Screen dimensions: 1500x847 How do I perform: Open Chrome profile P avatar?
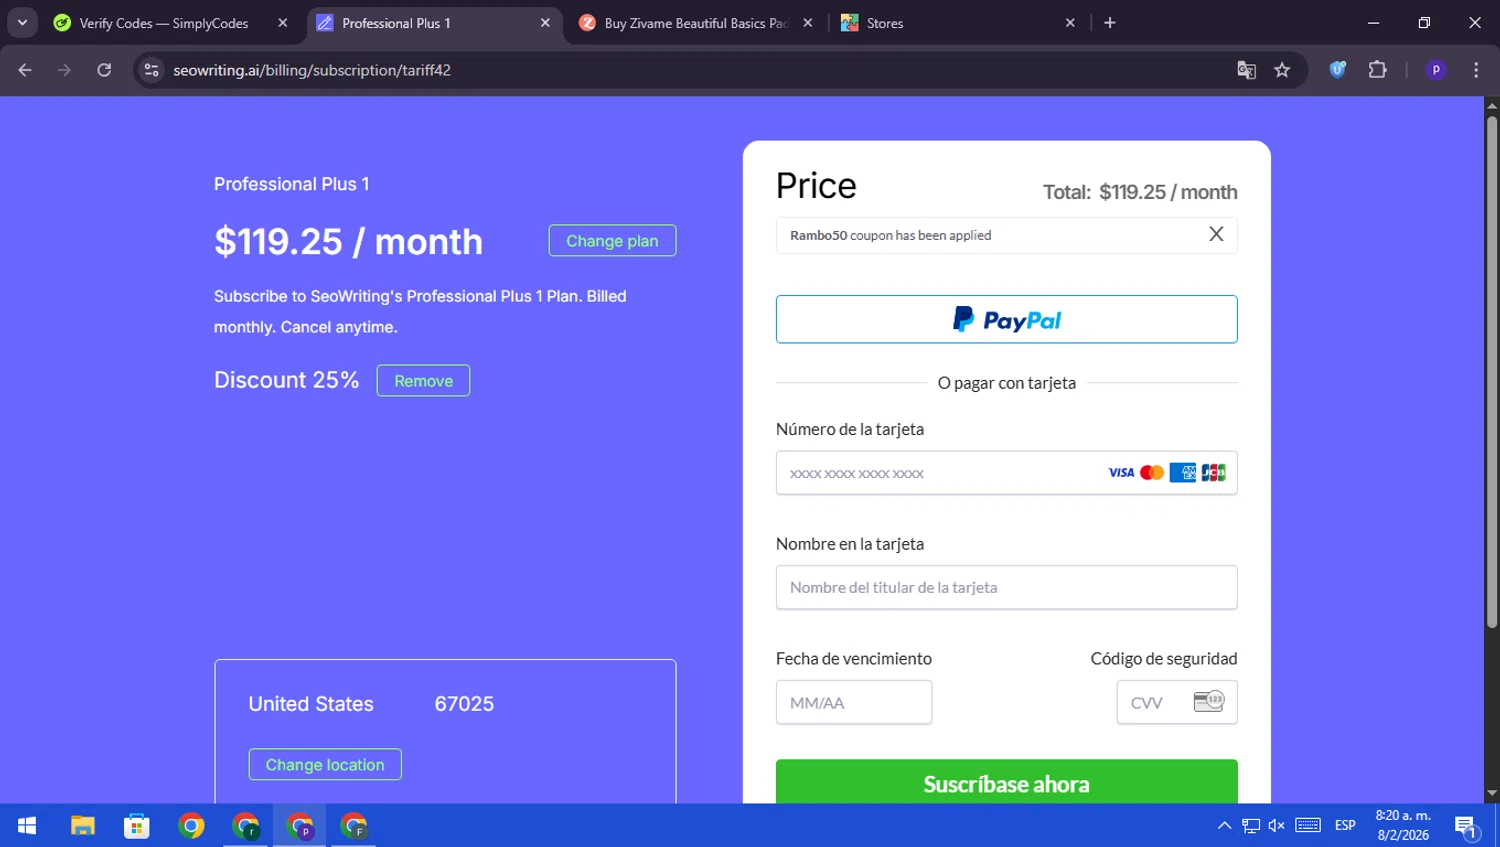[1436, 70]
